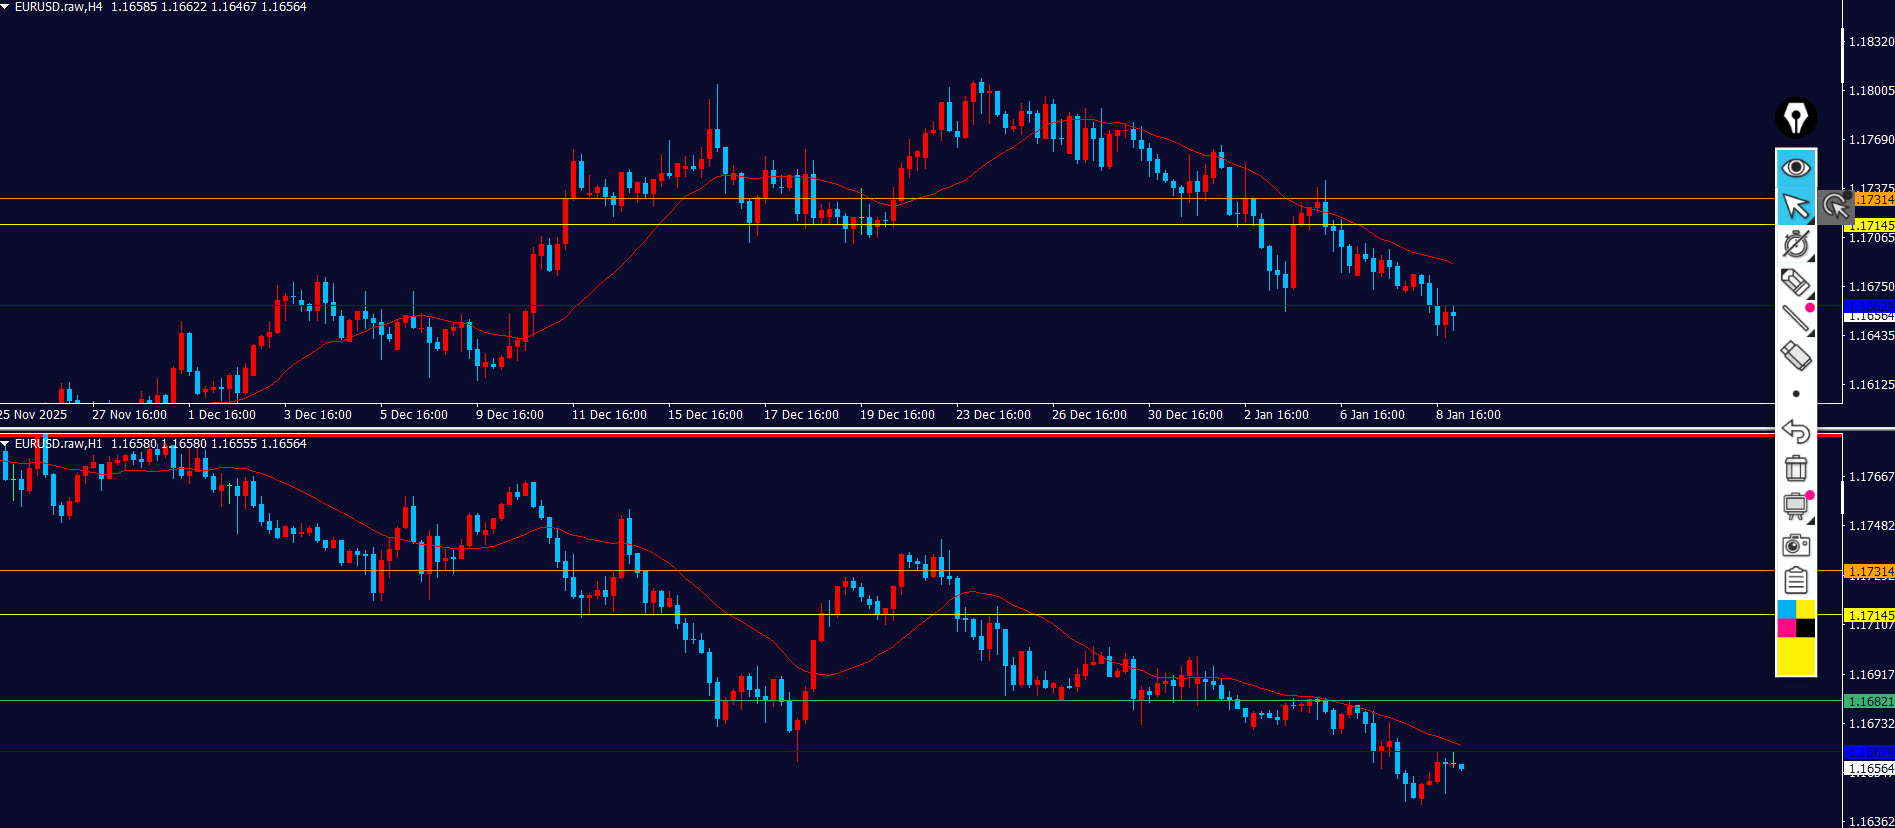Pick the cyan color swatch
Screen dimensions: 1895x828
pyautogui.click(x=1786, y=609)
